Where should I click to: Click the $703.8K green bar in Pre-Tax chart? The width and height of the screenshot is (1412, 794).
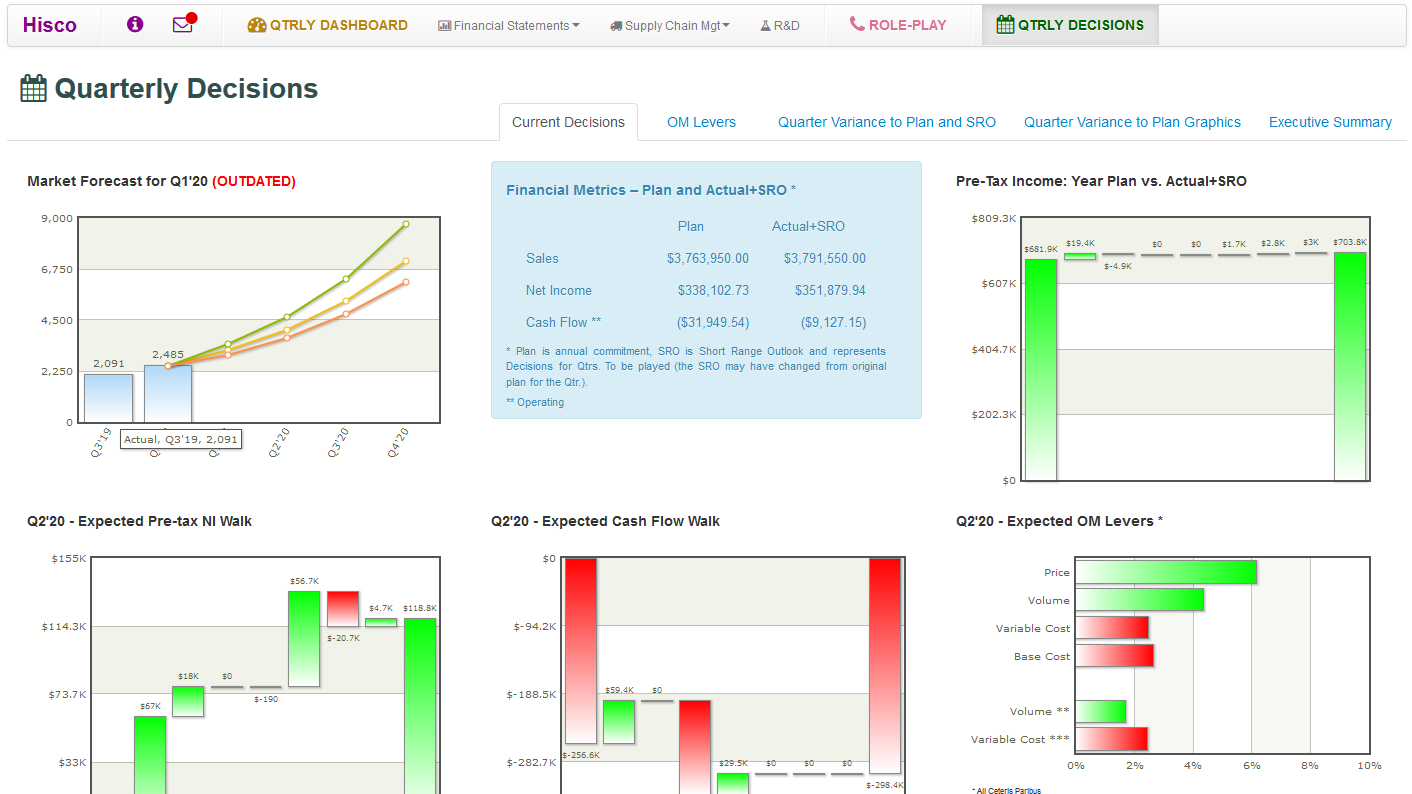pos(1349,365)
